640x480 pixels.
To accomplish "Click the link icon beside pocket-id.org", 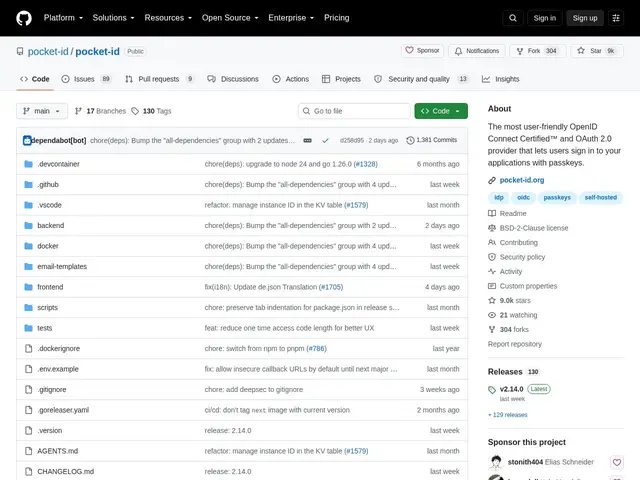I will coord(492,180).
